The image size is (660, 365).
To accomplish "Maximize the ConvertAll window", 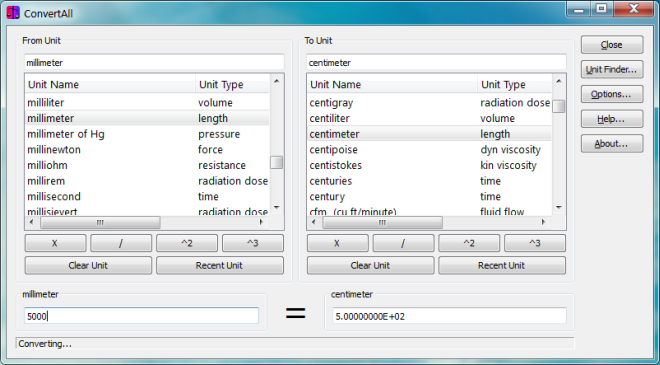I will [x=601, y=9].
